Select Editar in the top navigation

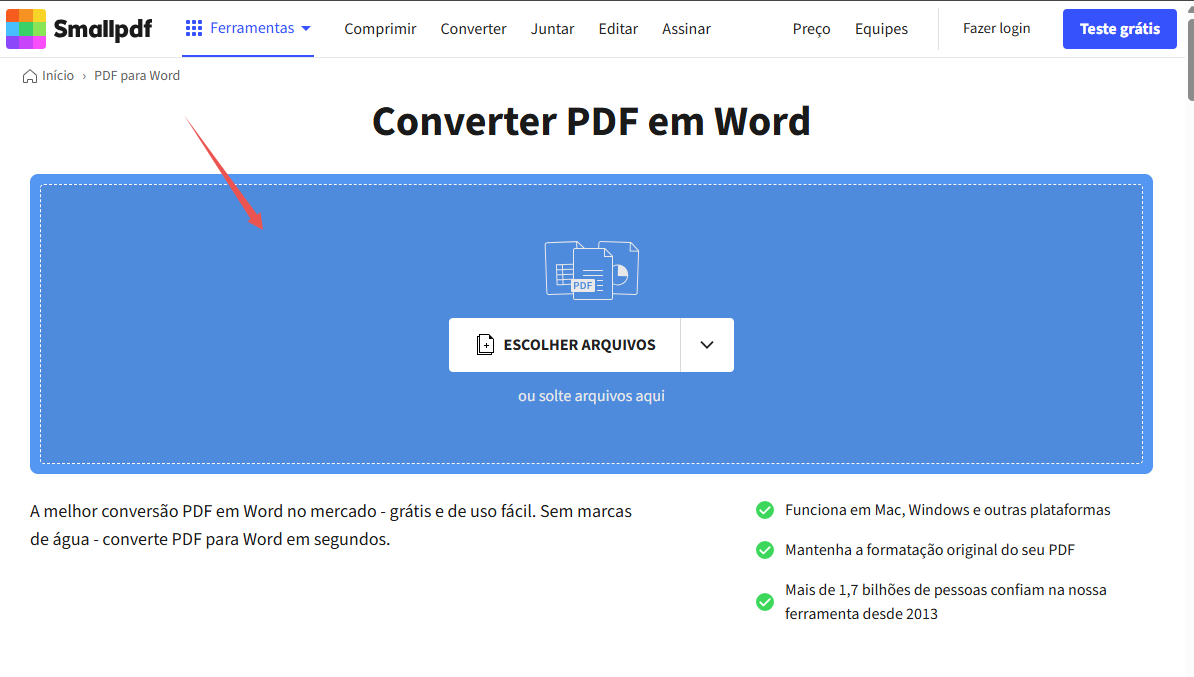(618, 29)
